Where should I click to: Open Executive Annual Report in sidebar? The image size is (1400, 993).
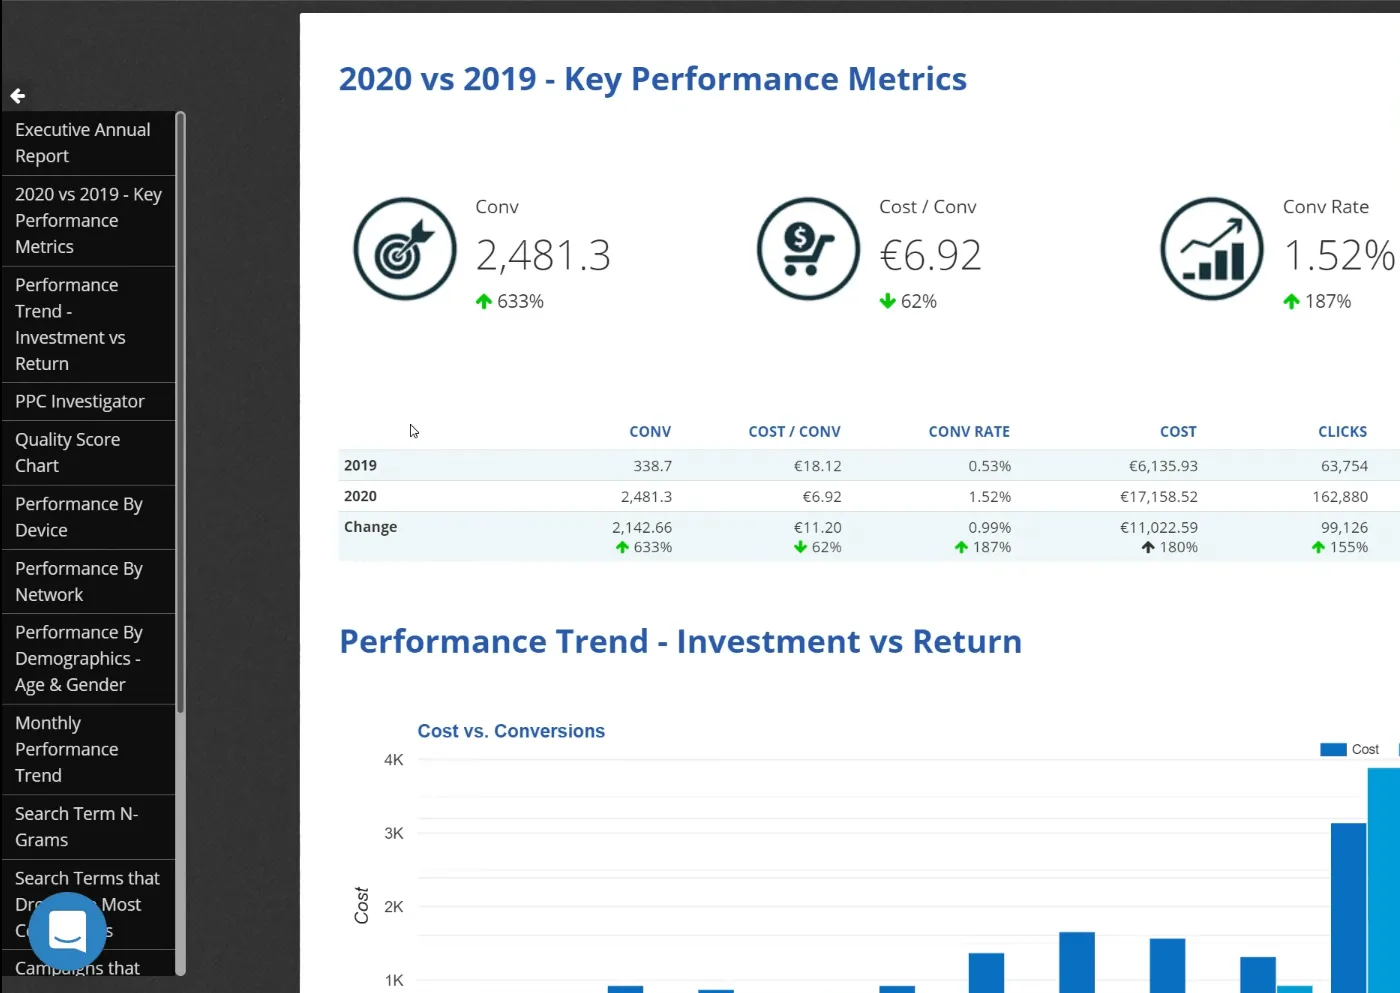[x=89, y=143]
